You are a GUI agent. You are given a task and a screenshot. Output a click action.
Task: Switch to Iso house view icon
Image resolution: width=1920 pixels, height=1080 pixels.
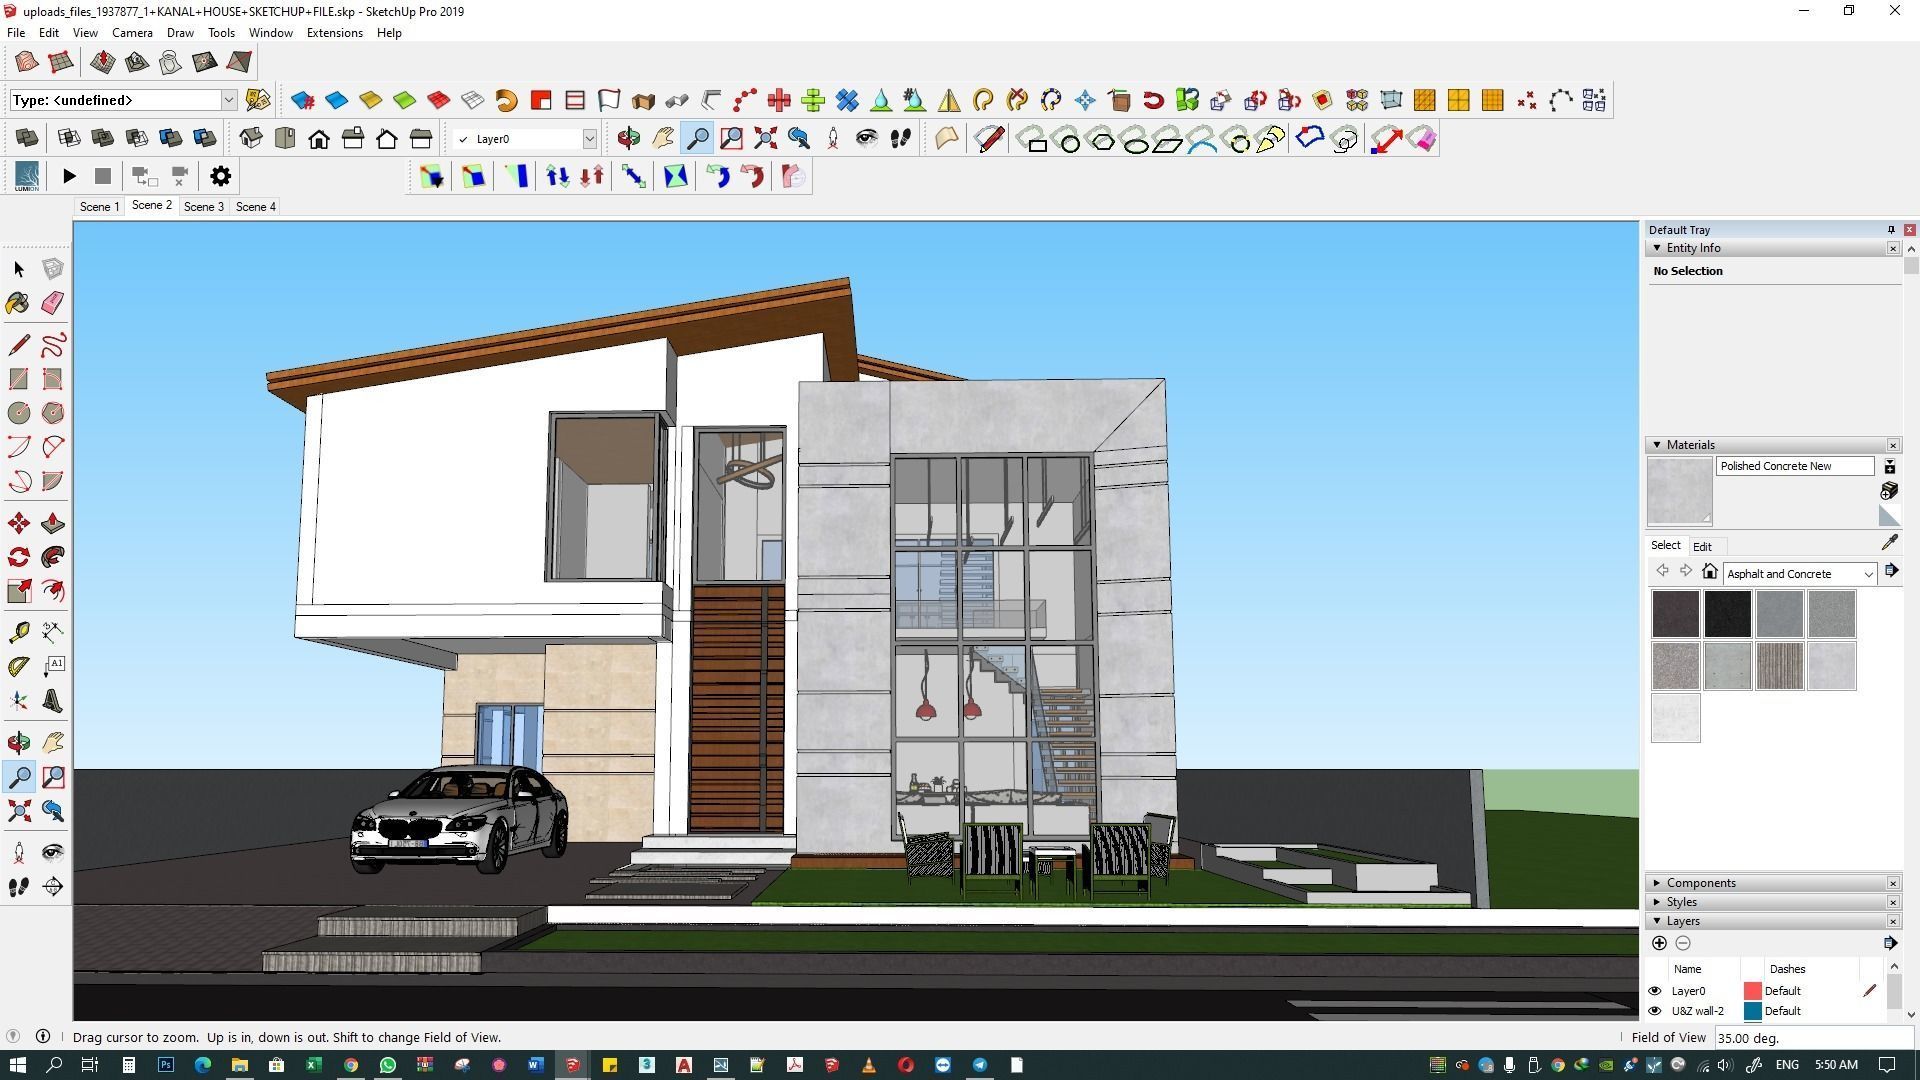click(x=251, y=139)
